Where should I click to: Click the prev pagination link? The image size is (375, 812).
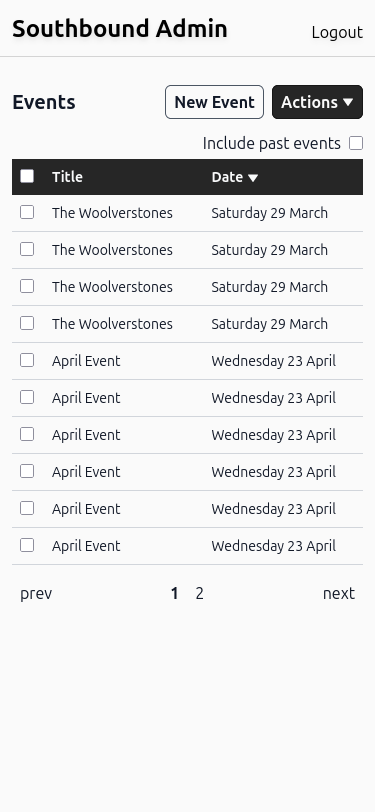[36, 593]
